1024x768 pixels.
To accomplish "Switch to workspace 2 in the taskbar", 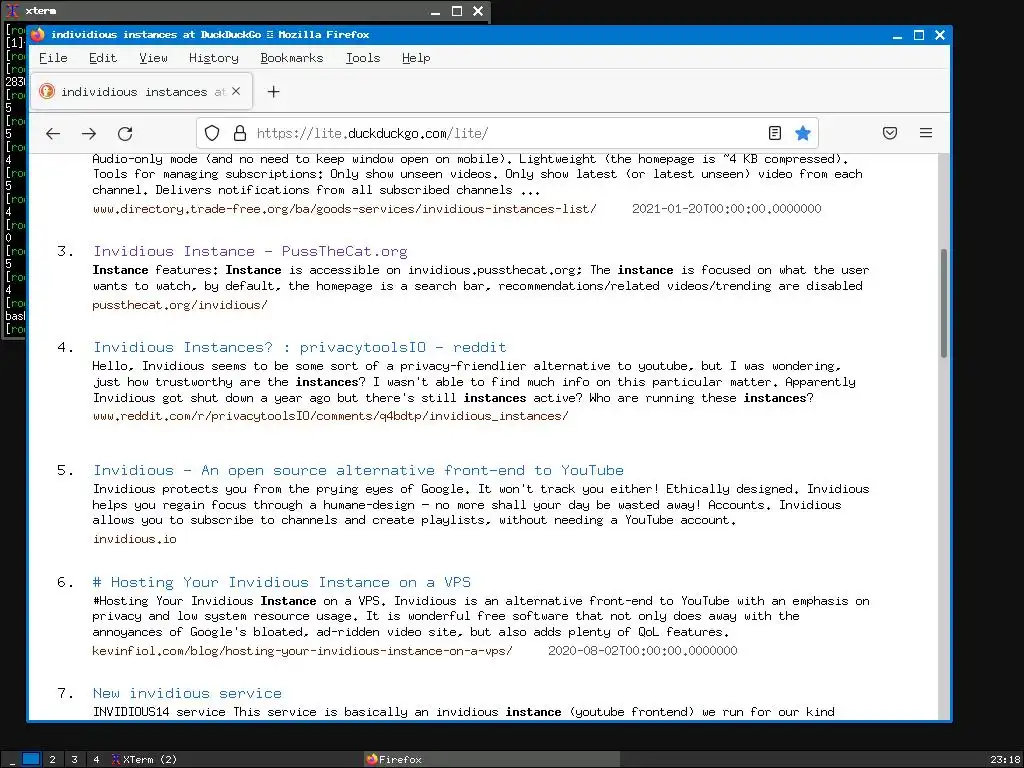I will tap(52, 759).
